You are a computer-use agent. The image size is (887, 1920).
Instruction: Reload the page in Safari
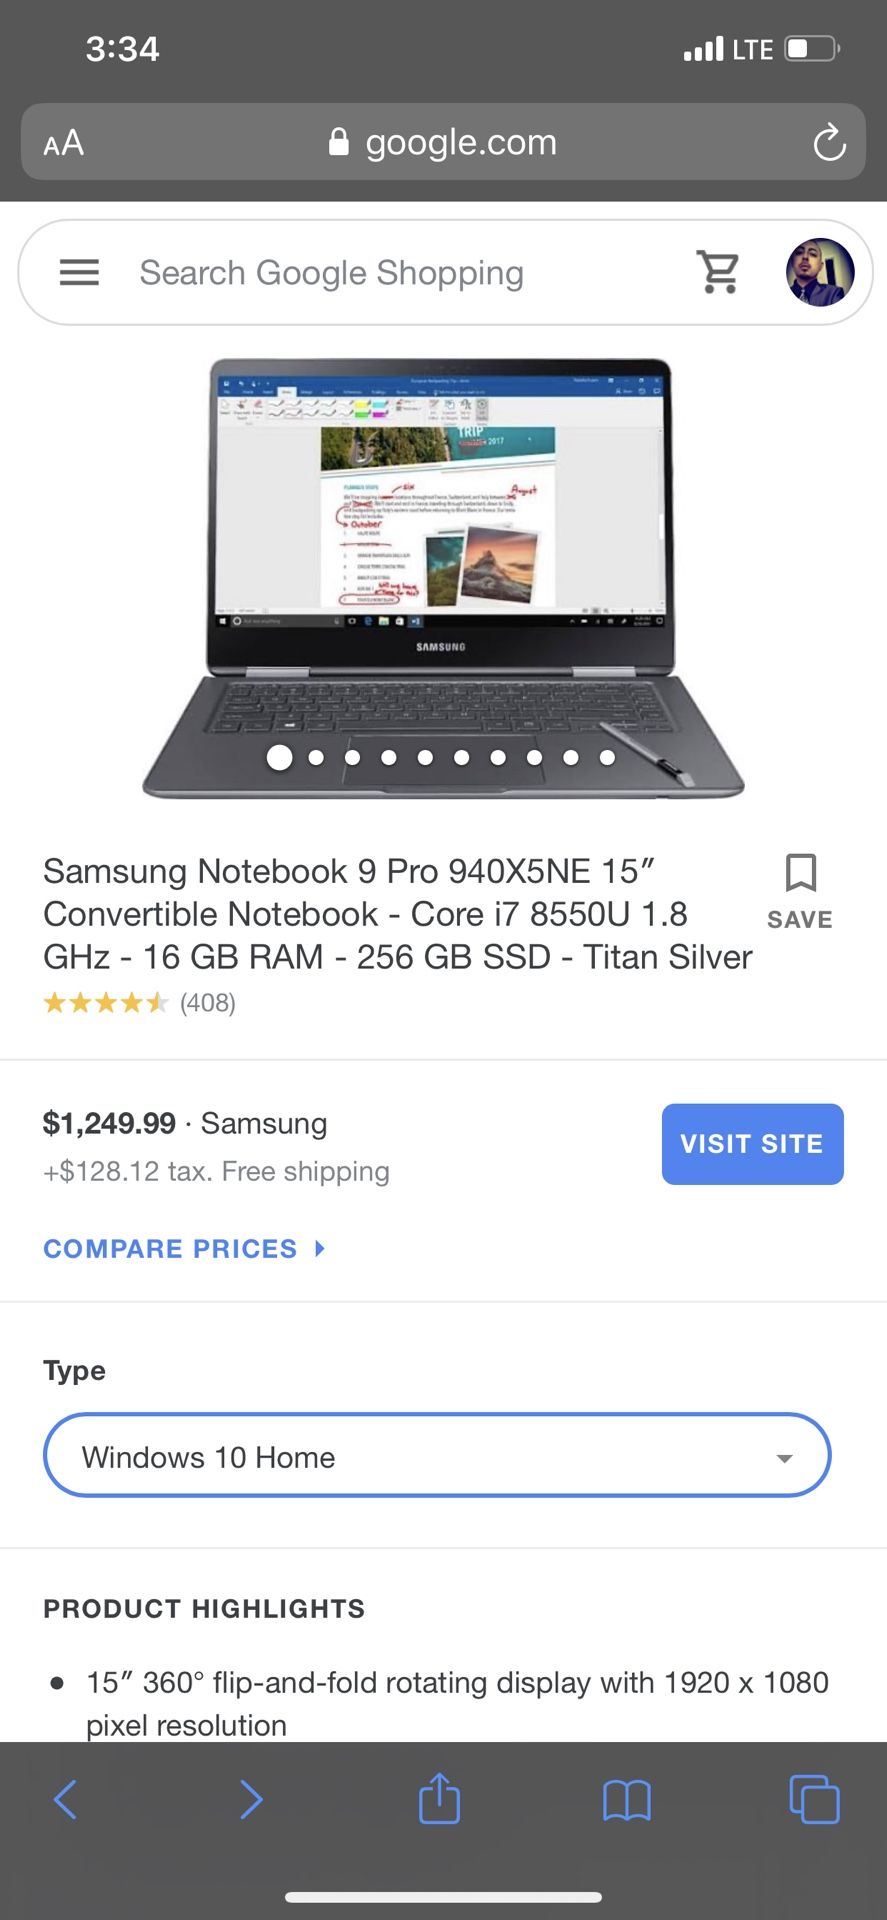(828, 143)
